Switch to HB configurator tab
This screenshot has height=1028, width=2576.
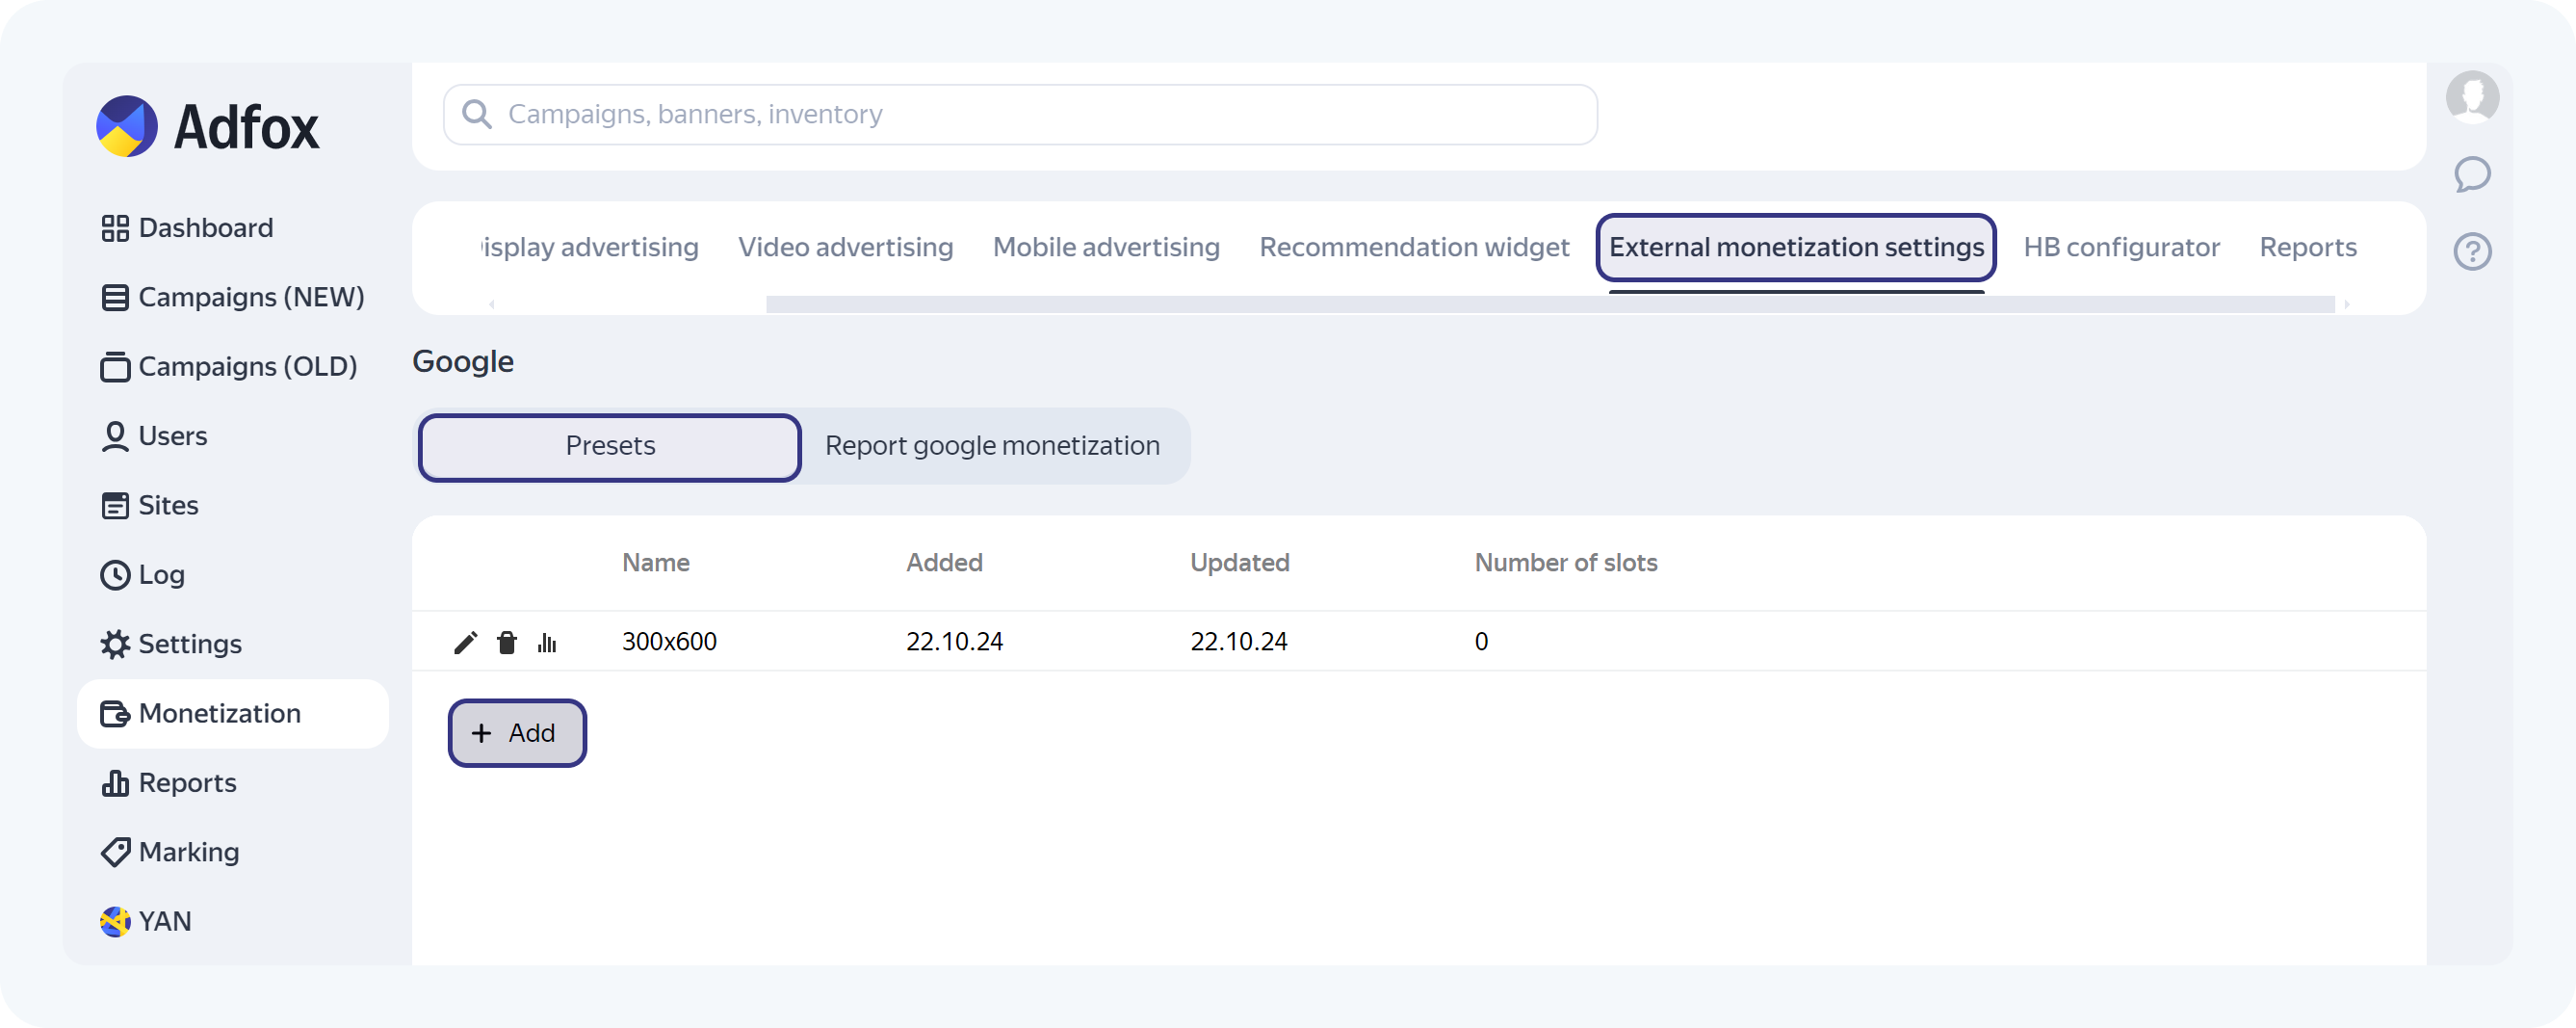click(x=2122, y=247)
